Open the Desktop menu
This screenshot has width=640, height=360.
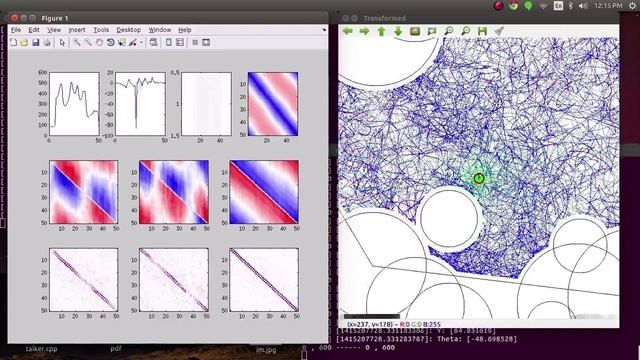point(129,30)
